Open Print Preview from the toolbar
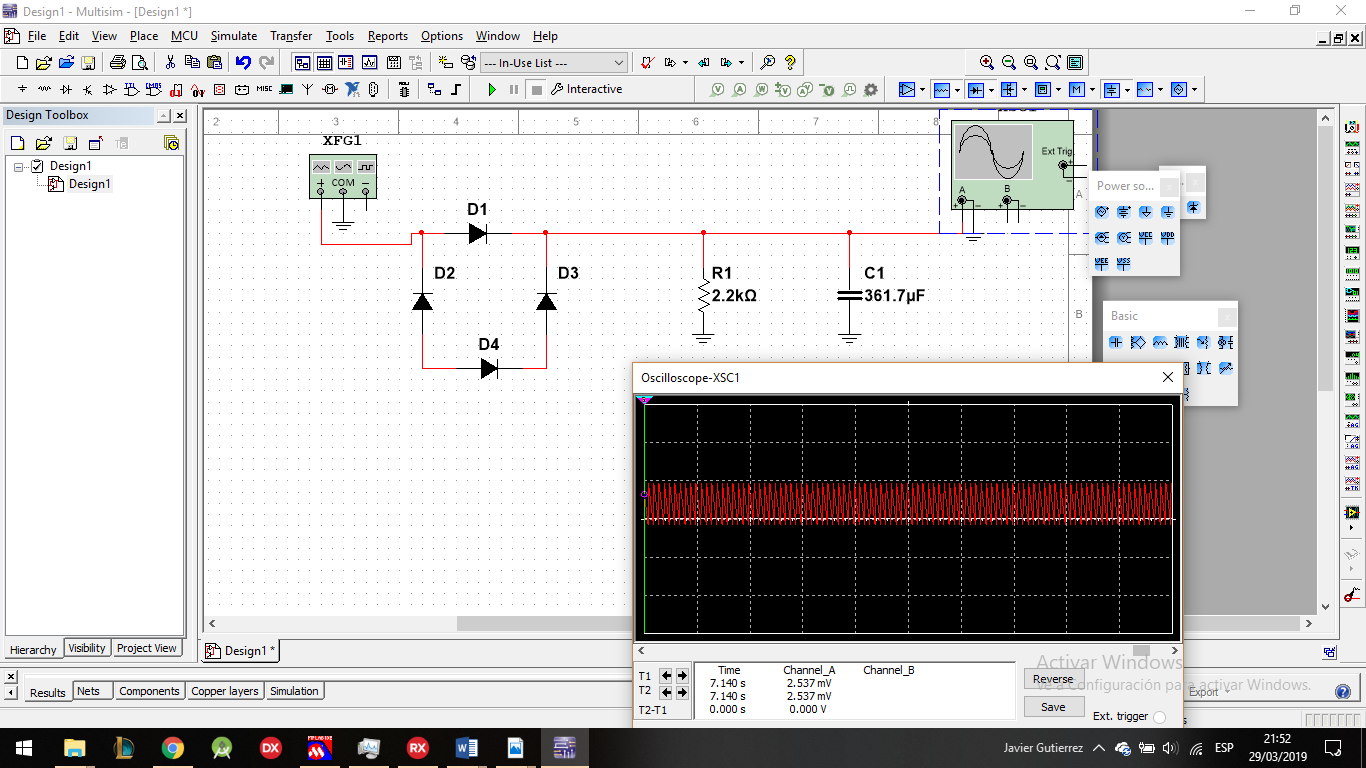This screenshot has width=1366, height=768. pyautogui.click(x=139, y=62)
